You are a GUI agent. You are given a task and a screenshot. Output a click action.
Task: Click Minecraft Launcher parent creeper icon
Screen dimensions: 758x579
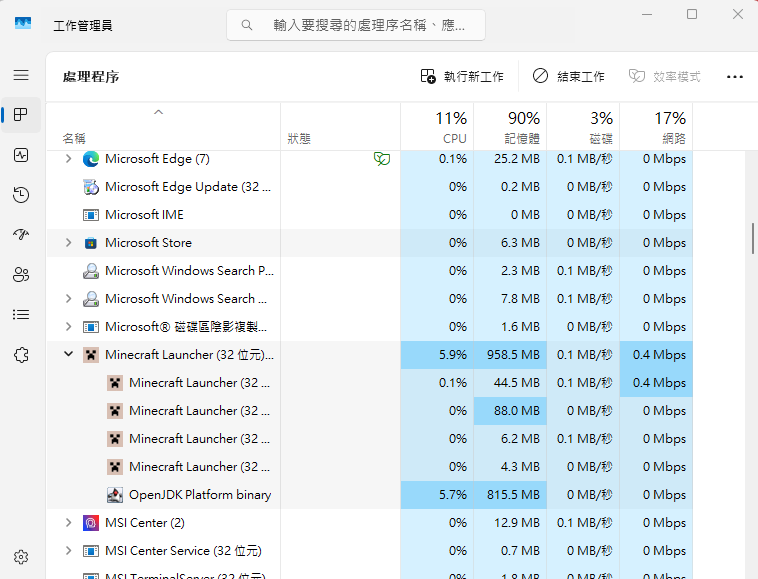[91, 355]
